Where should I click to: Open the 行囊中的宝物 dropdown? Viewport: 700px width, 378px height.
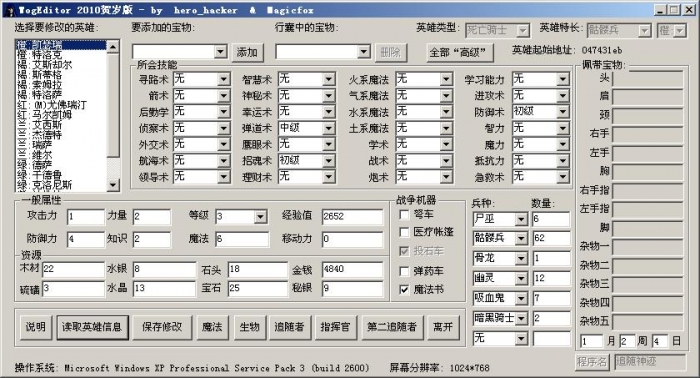coord(364,52)
